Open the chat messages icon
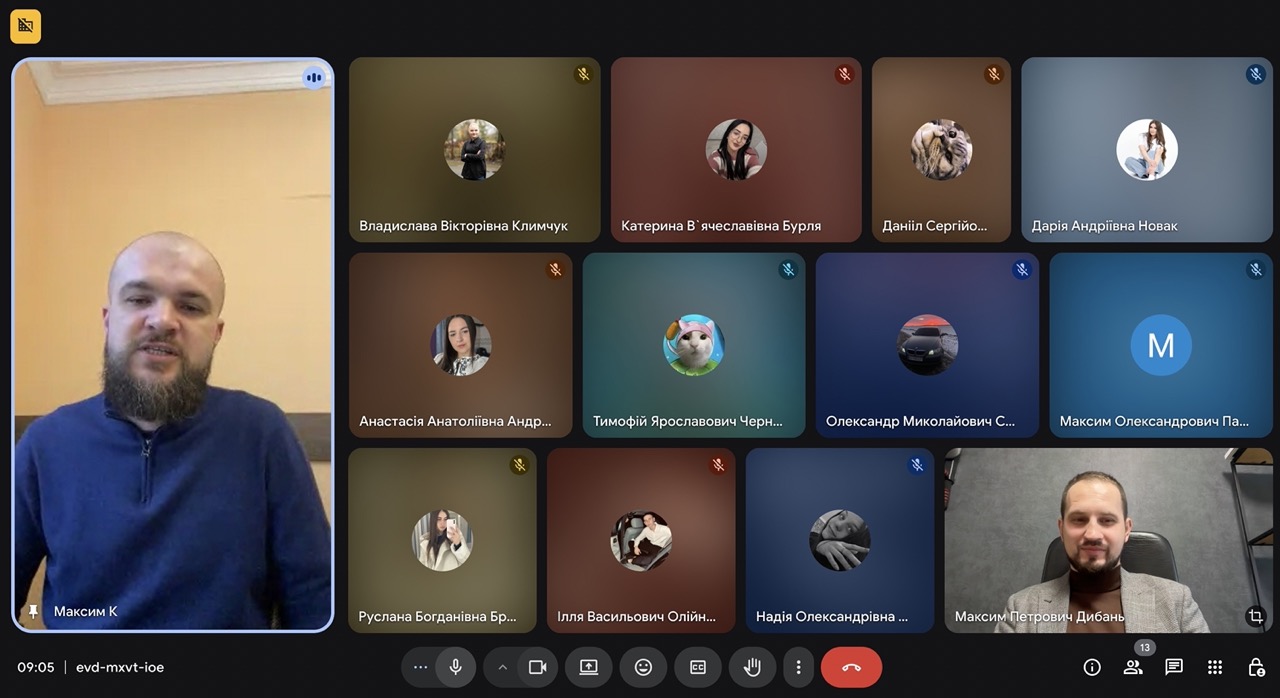This screenshot has height=698, width=1280. 1174,667
